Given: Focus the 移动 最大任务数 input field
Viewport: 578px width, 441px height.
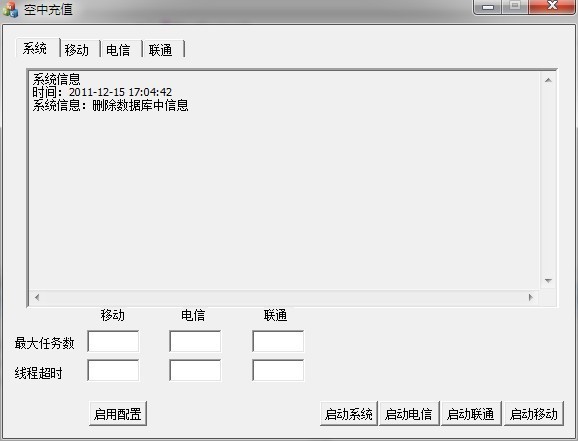Looking at the screenshot, I should pyautogui.click(x=113, y=341).
